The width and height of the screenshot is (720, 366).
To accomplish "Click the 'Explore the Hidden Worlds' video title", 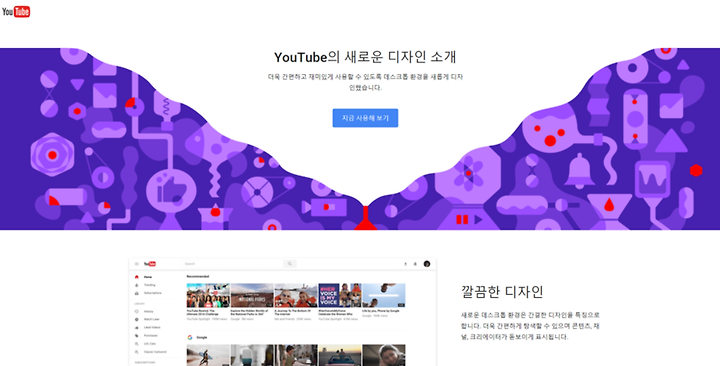I will (x=250, y=312).
